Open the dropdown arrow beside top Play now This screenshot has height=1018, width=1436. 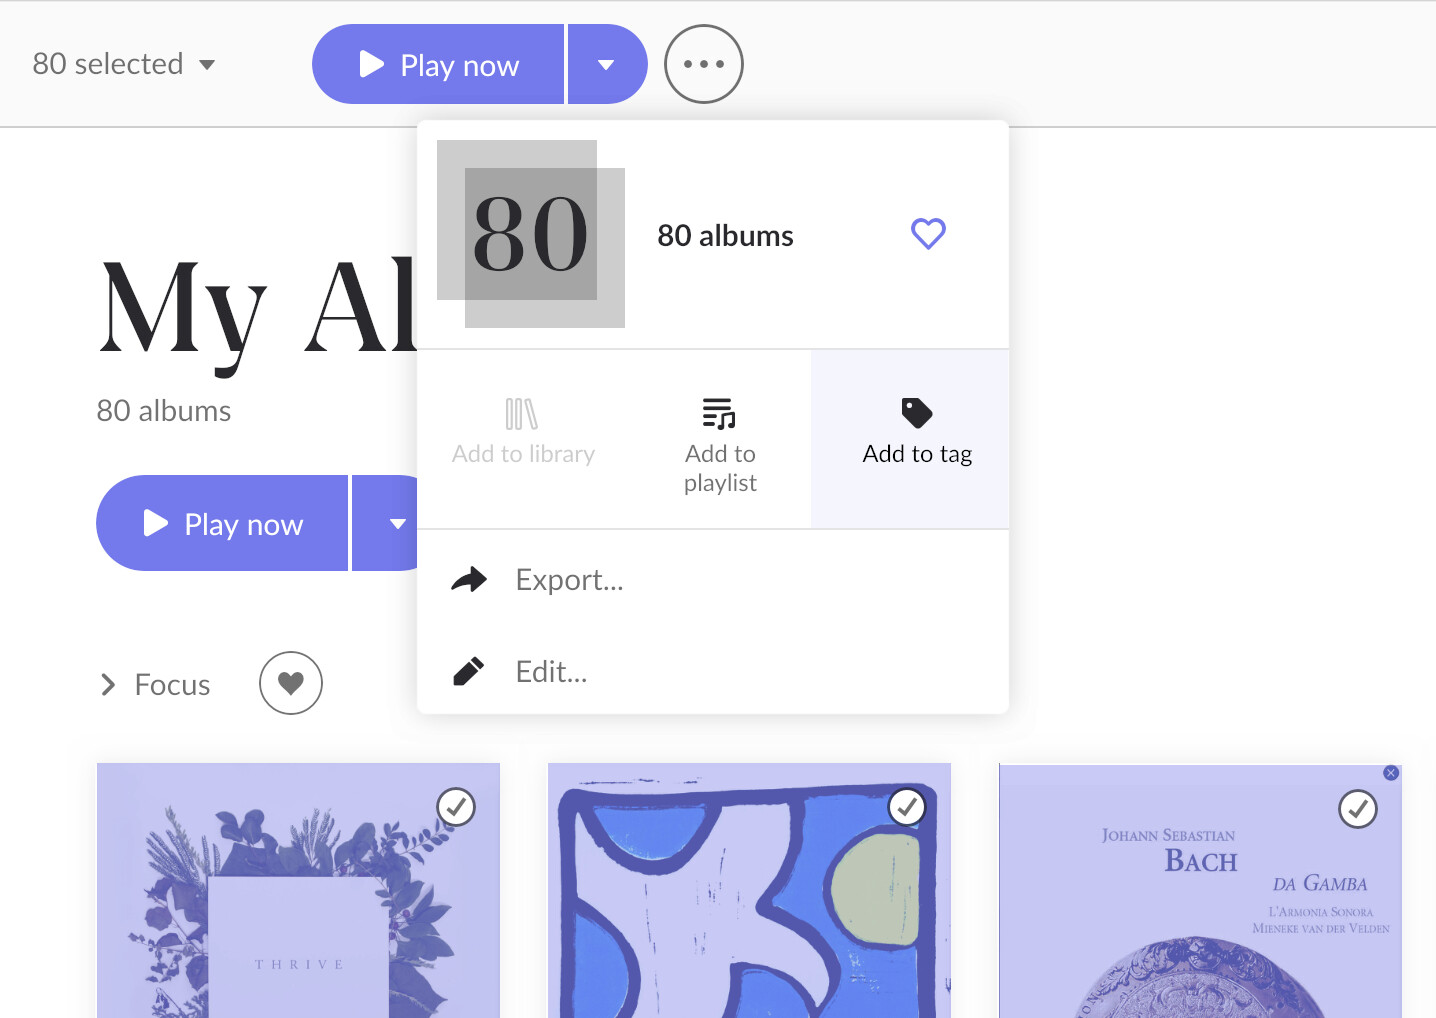click(x=607, y=64)
